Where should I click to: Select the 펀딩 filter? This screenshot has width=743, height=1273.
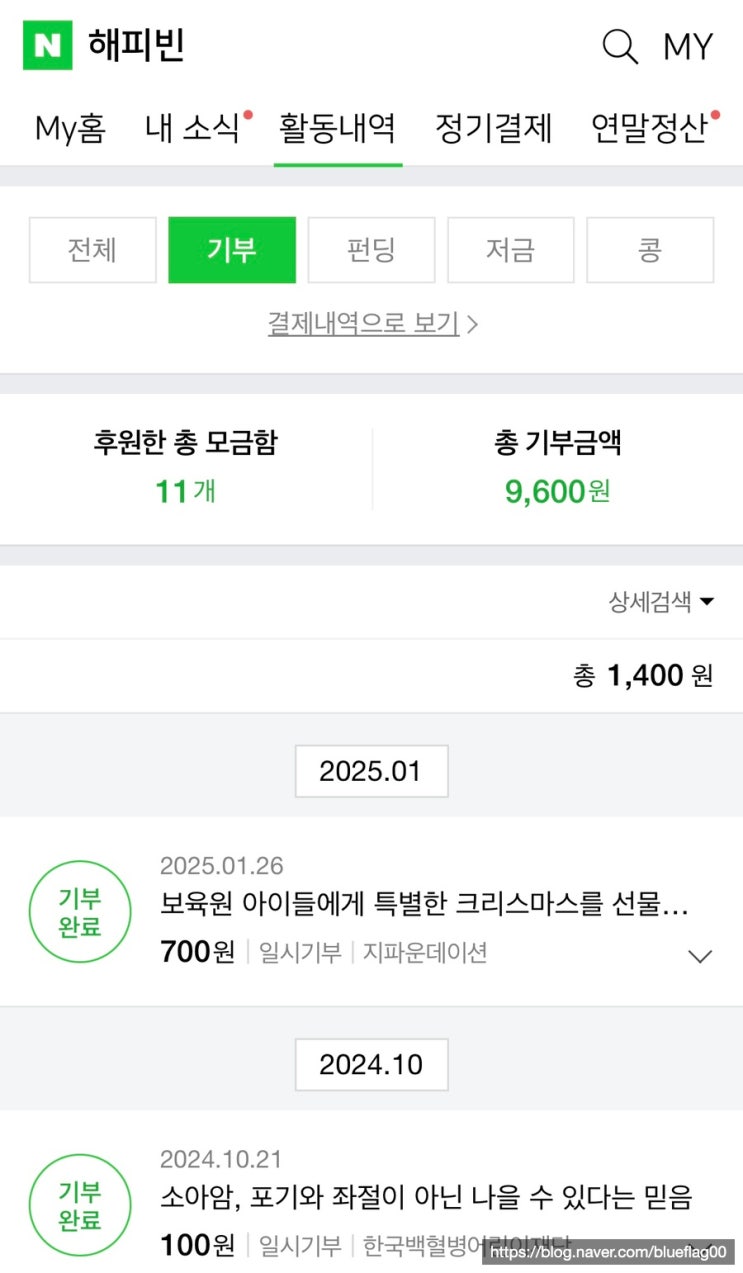371,250
